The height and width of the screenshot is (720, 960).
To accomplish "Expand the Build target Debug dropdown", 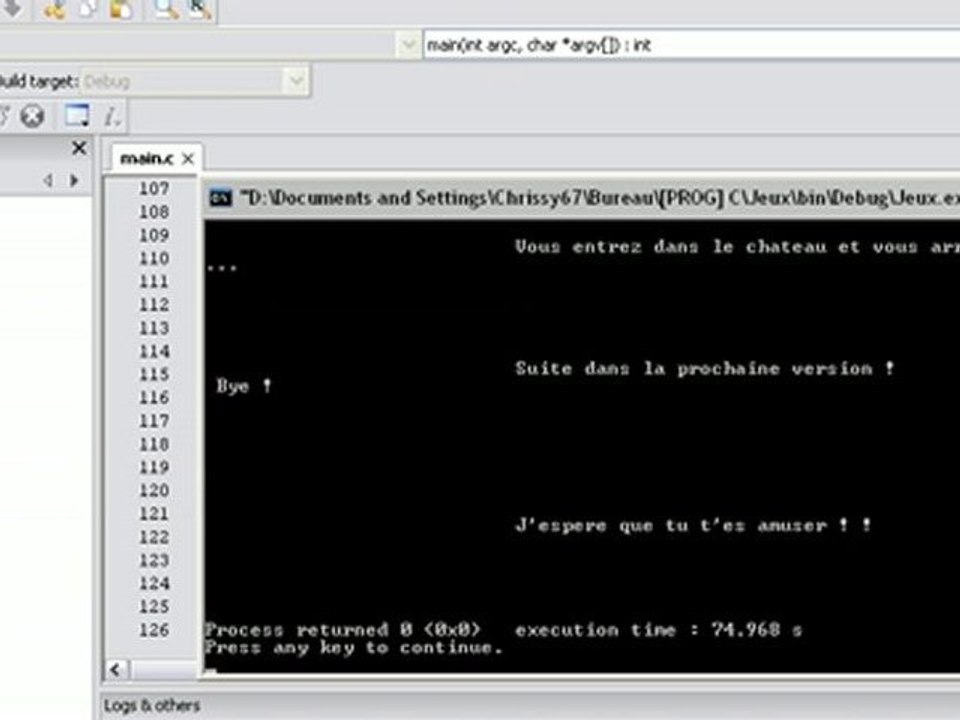I will point(296,80).
